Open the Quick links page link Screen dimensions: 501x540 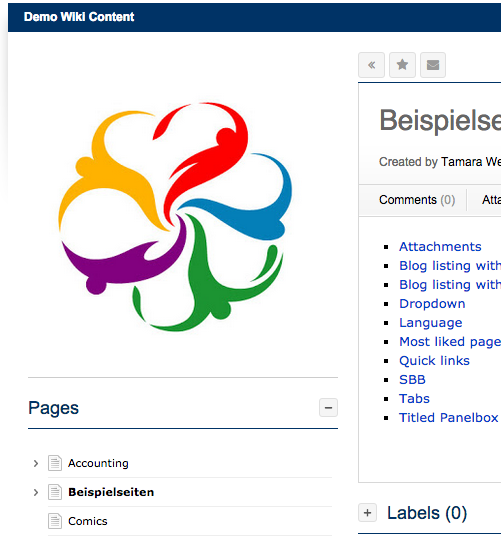434,361
